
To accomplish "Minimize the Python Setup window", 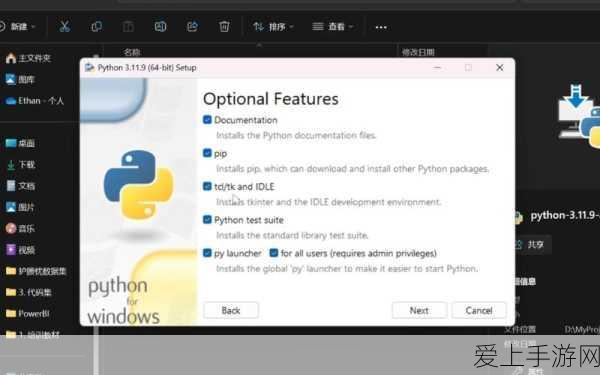I will (437, 68).
